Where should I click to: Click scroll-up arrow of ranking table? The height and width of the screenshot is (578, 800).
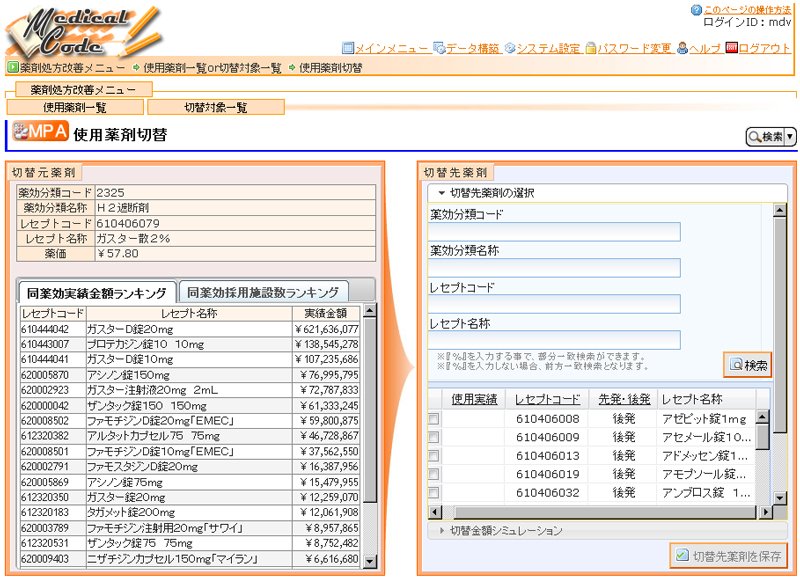(x=370, y=310)
